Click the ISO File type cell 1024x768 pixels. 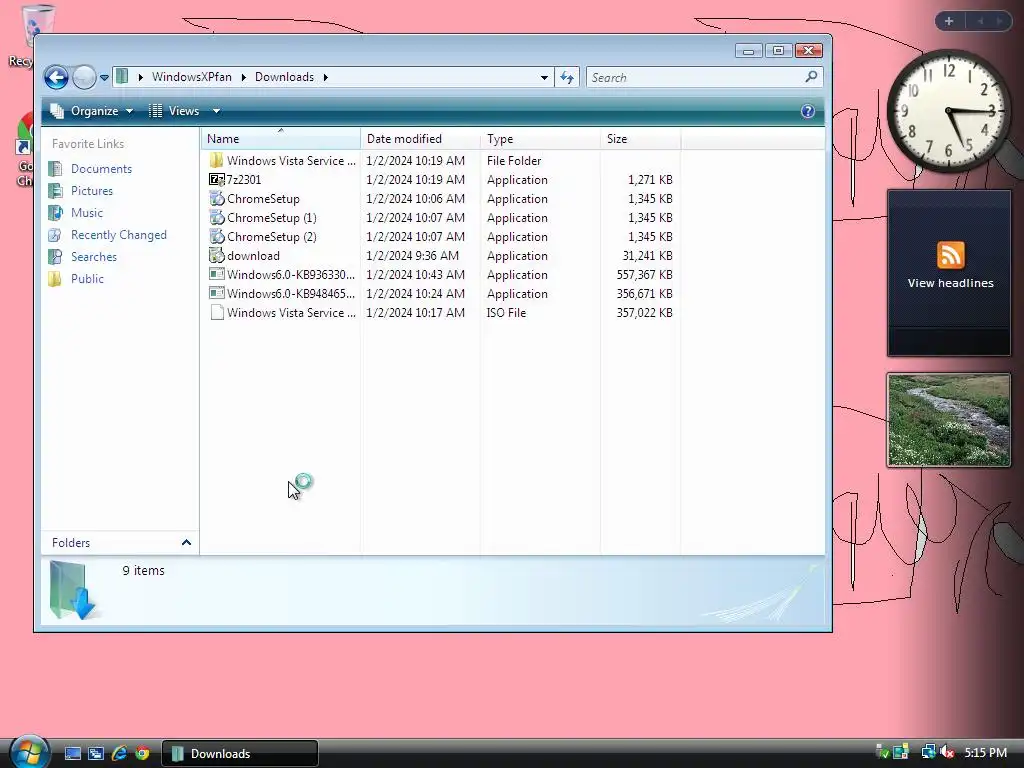[x=506, y=313]
